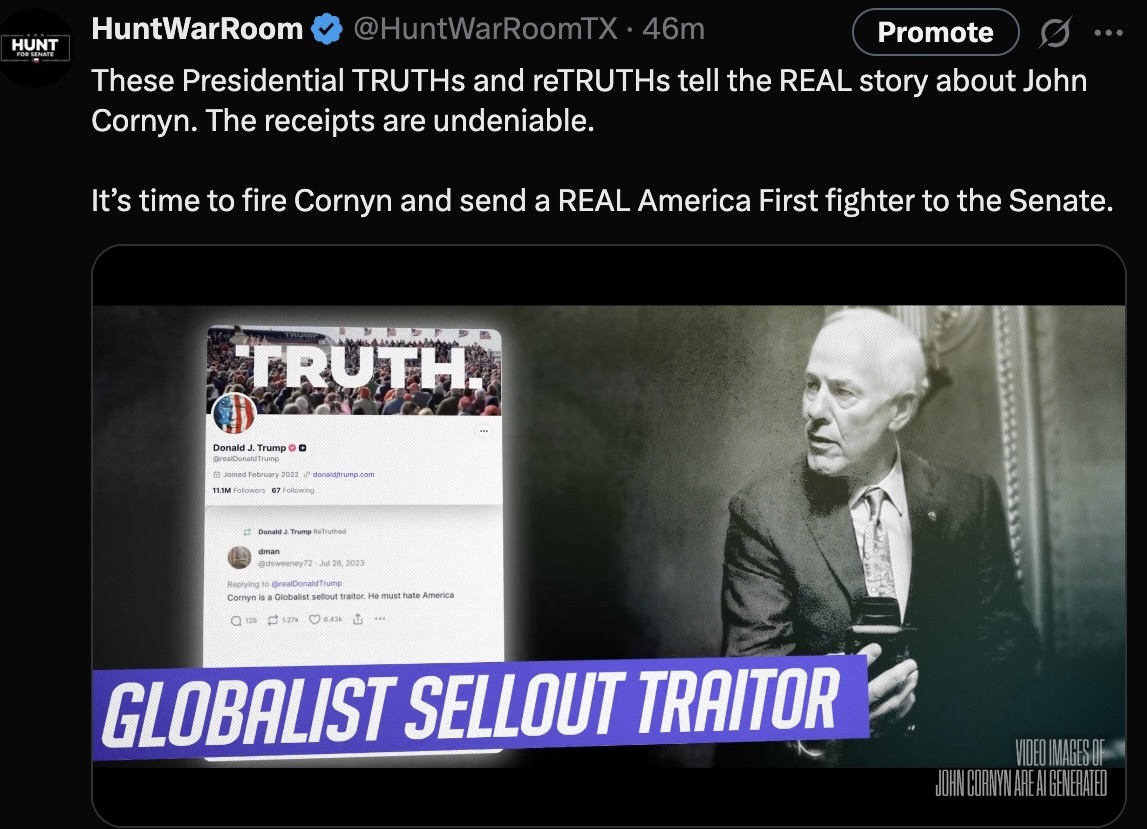This screenshot has height=829, width=1147.
Task: Click the share upload icon under the retruth
Action: point(358,619)
